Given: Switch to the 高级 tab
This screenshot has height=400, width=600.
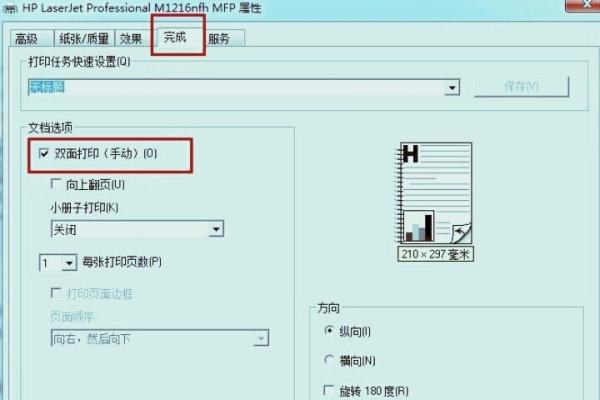Looking at the screenshot, I should [32, 38].
